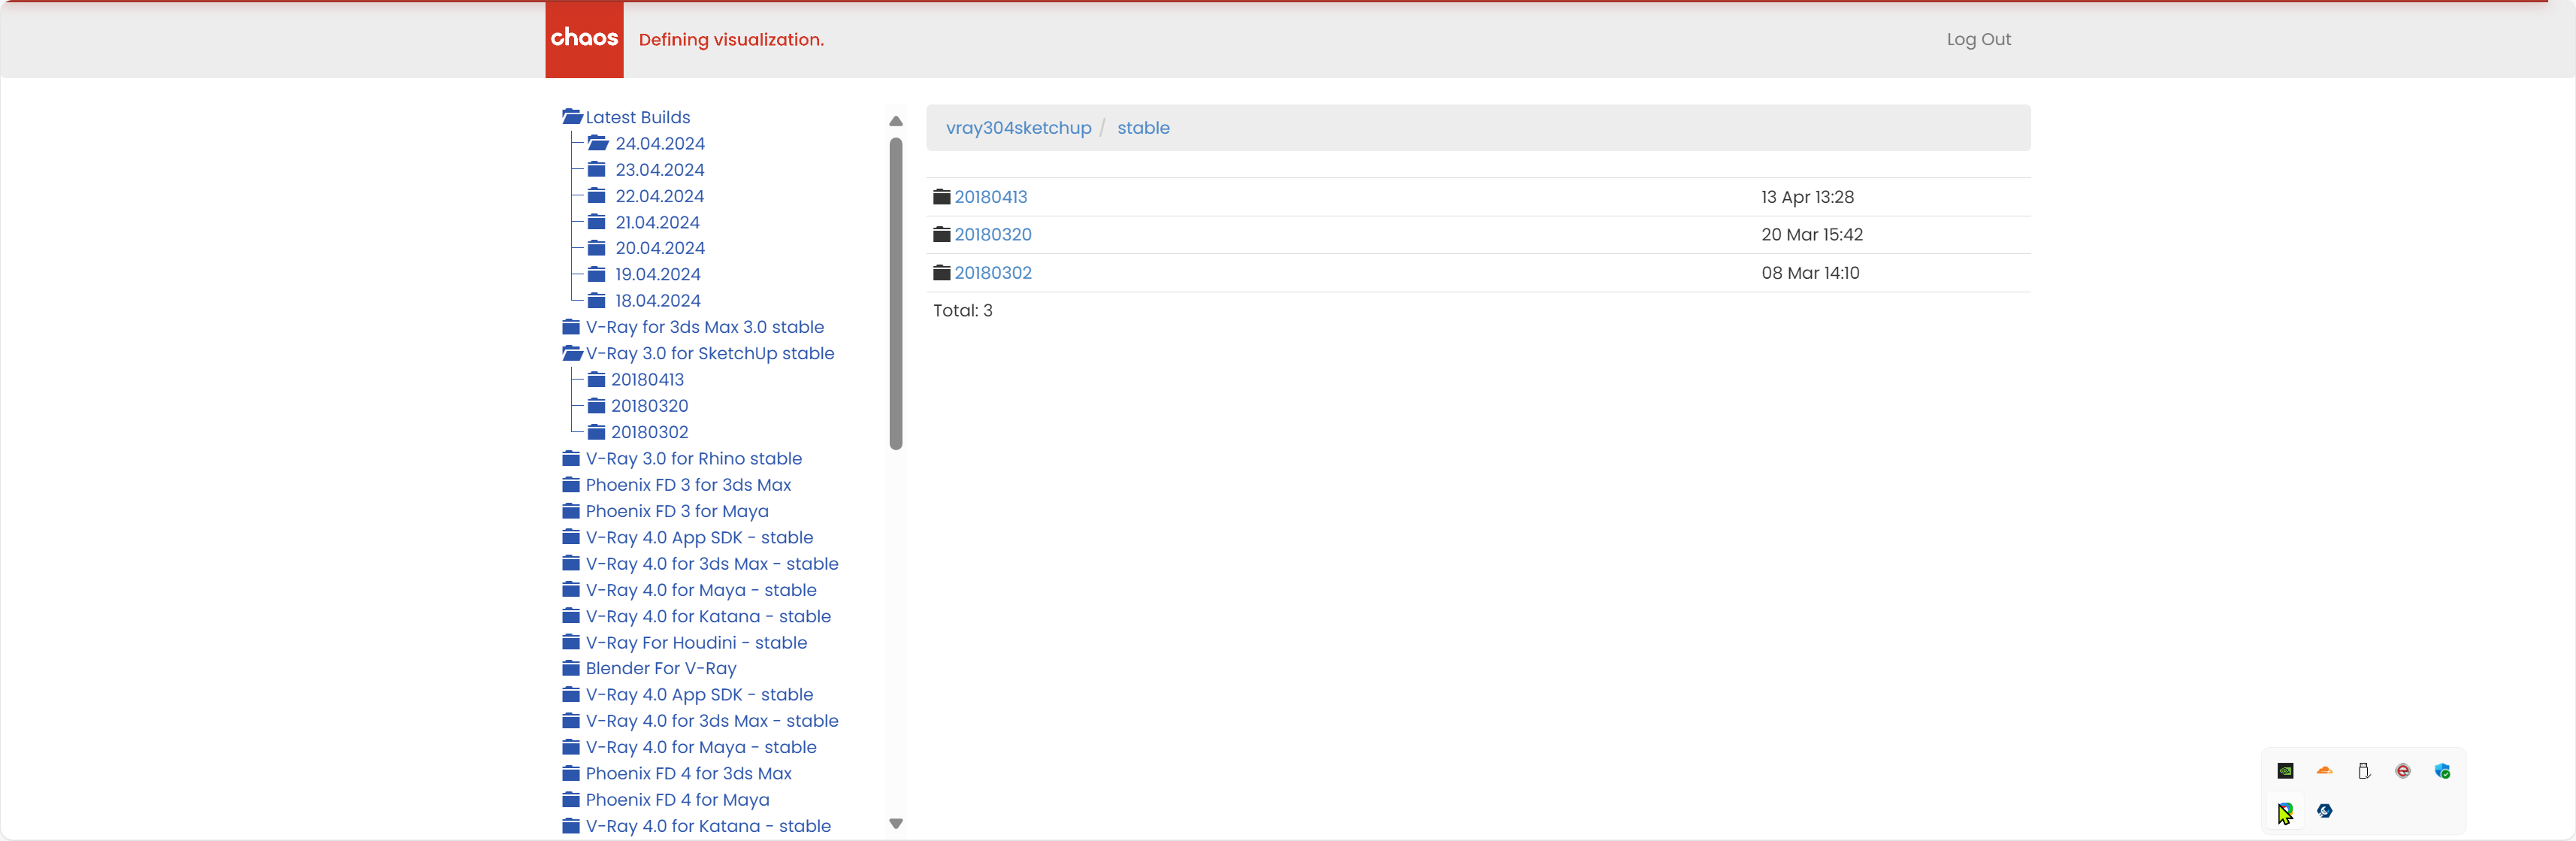Click the folder icon beside 20.04.2024
The width and height of the screenshot is (2576, 841).
[x=597, y=248]
